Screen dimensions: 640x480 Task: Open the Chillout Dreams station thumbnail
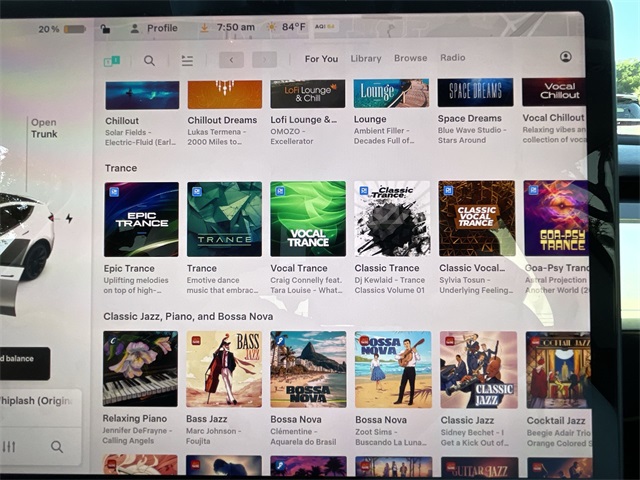point(225,94)
